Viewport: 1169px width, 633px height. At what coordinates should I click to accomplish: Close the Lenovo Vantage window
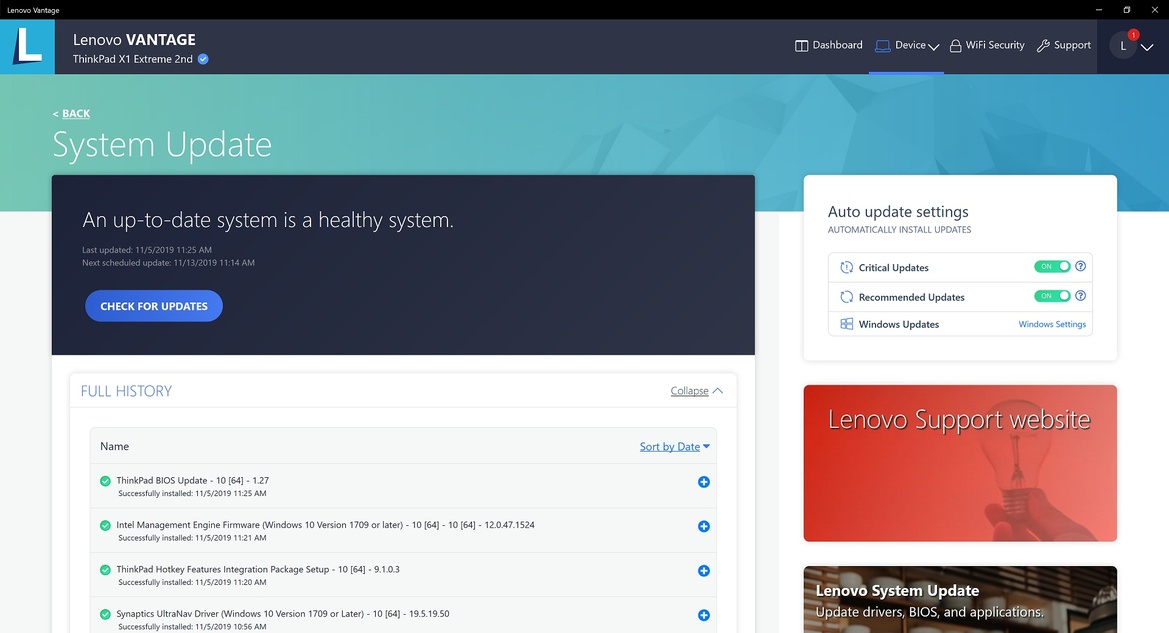point(1154,10)
